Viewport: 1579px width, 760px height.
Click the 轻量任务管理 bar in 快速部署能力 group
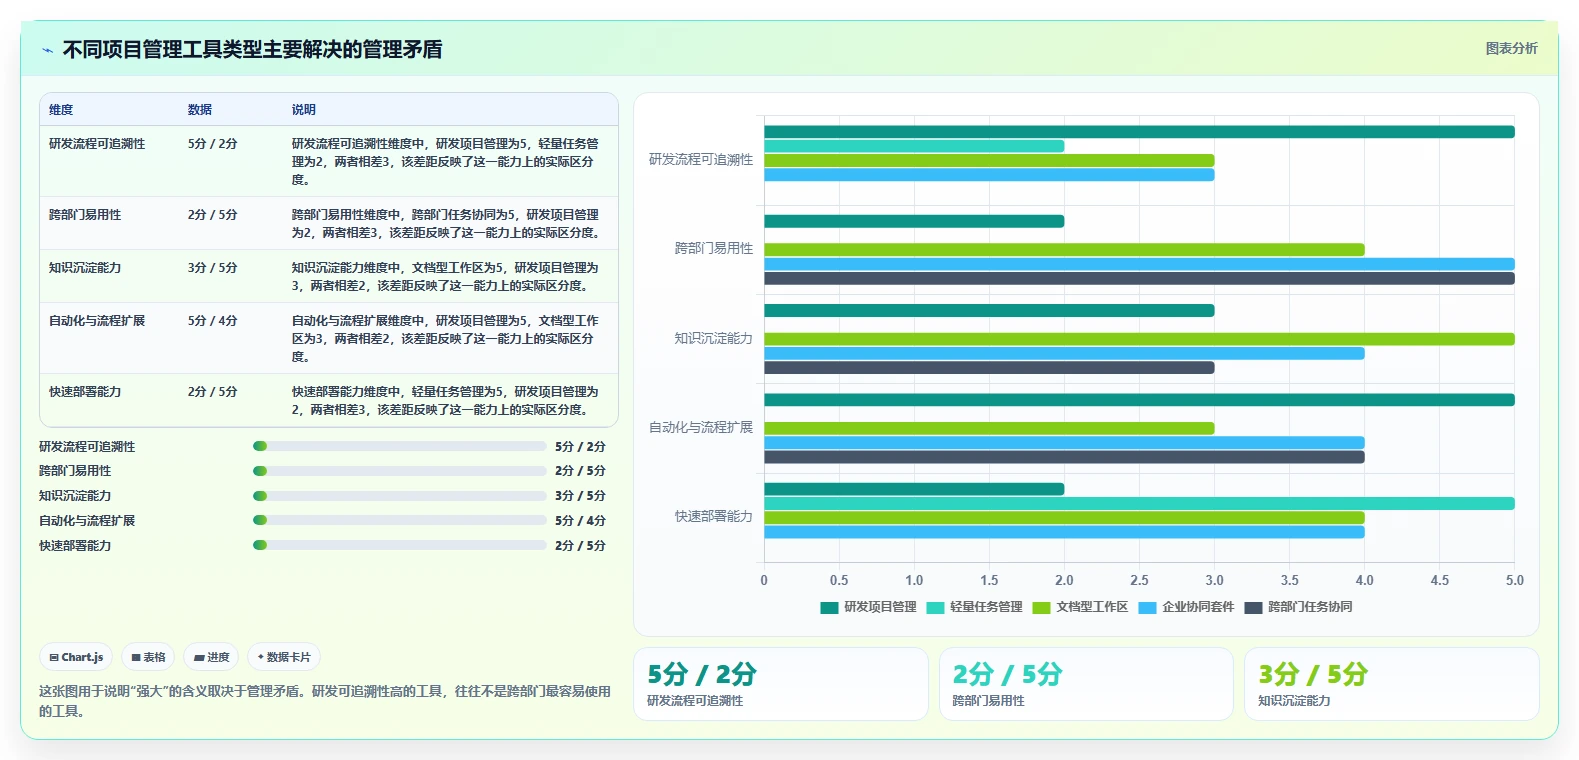[x=1139, y=504]
